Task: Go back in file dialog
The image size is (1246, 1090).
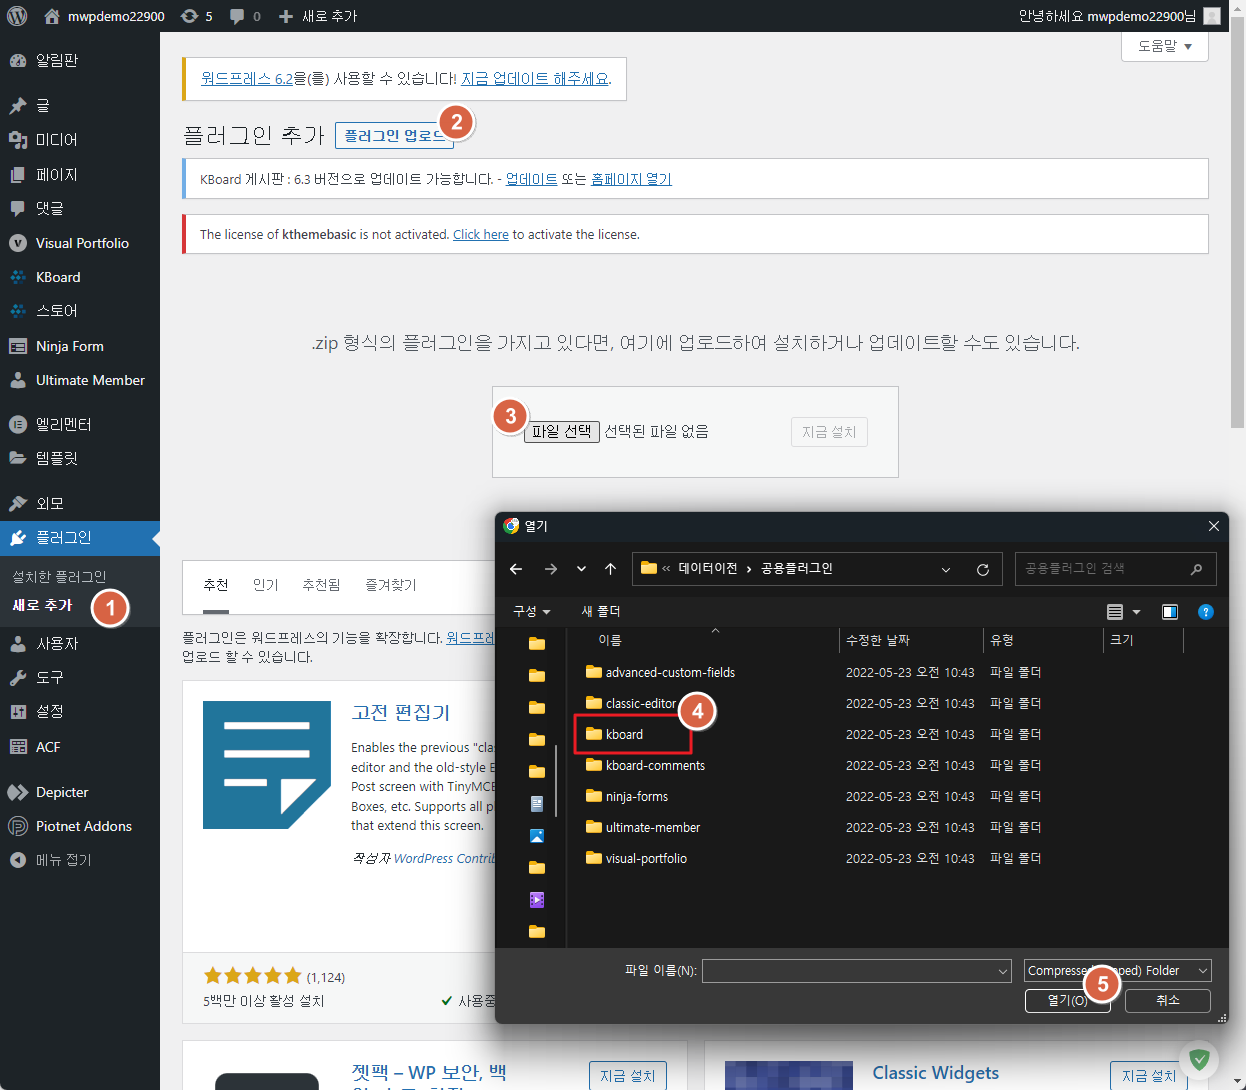Action: tap(516, 569)
